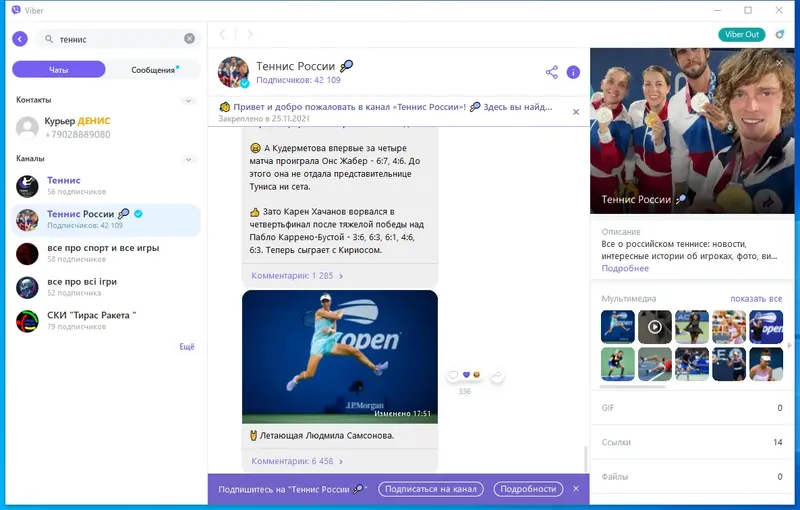Click the search field containing теннис
This screenshot has height=510, width=800.
coord(118,39)
